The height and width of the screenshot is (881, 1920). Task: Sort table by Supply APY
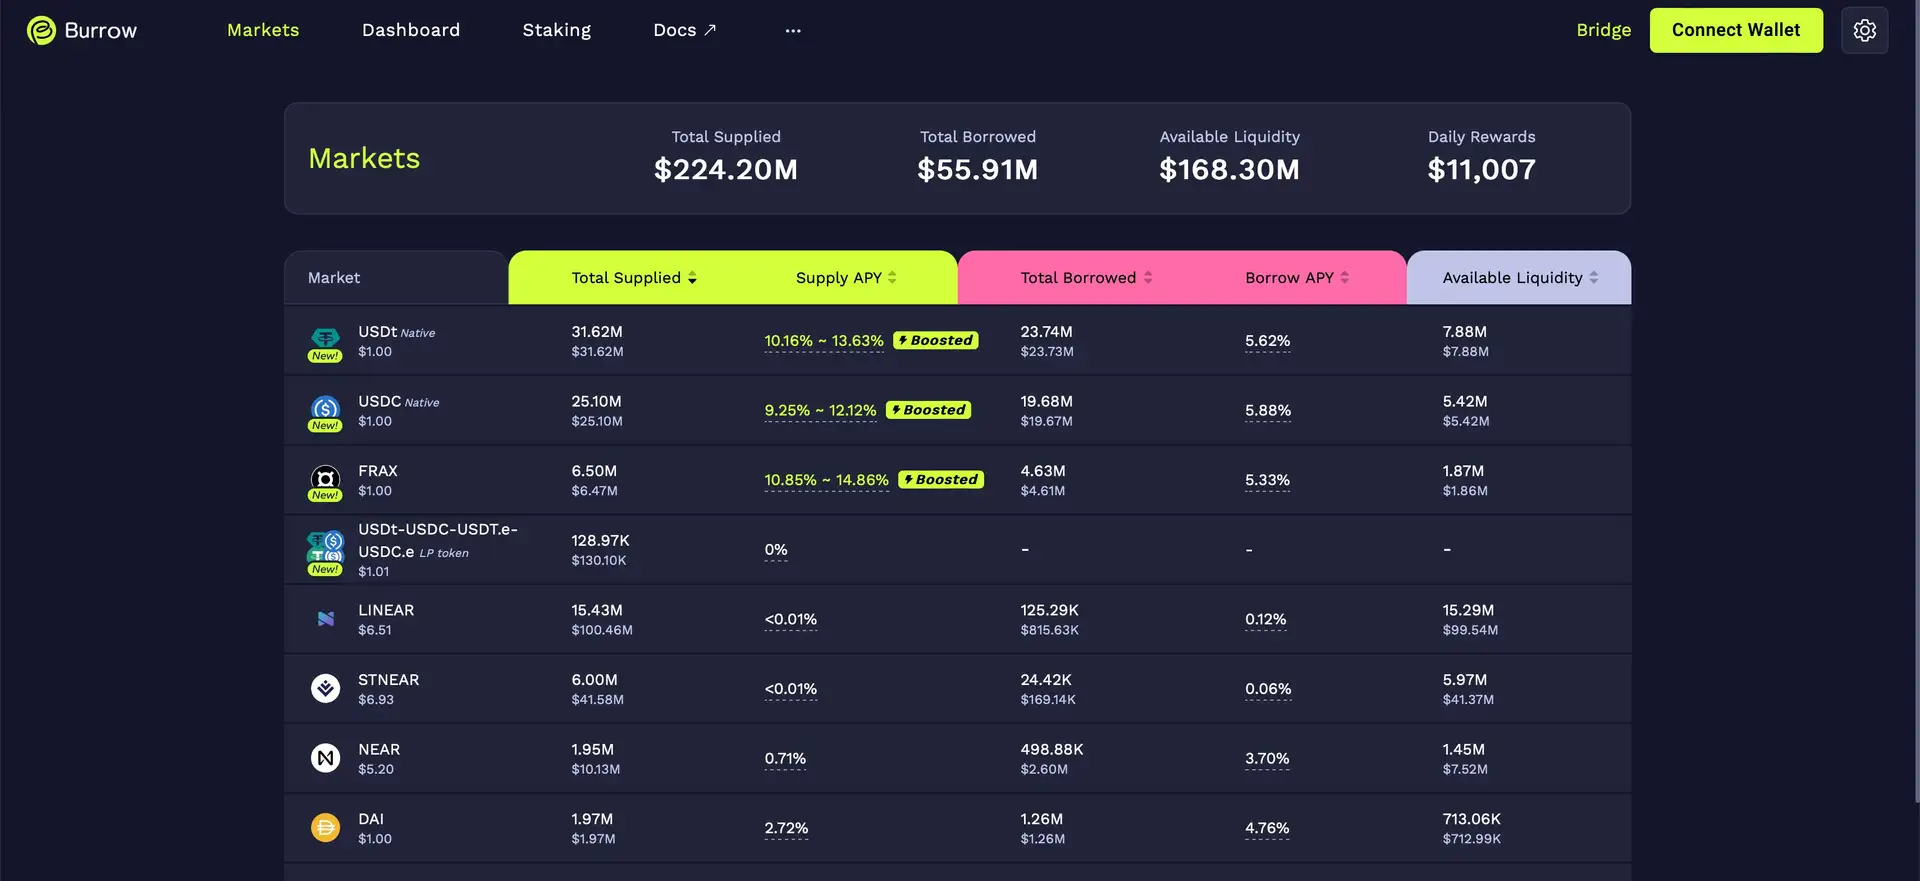846,278
